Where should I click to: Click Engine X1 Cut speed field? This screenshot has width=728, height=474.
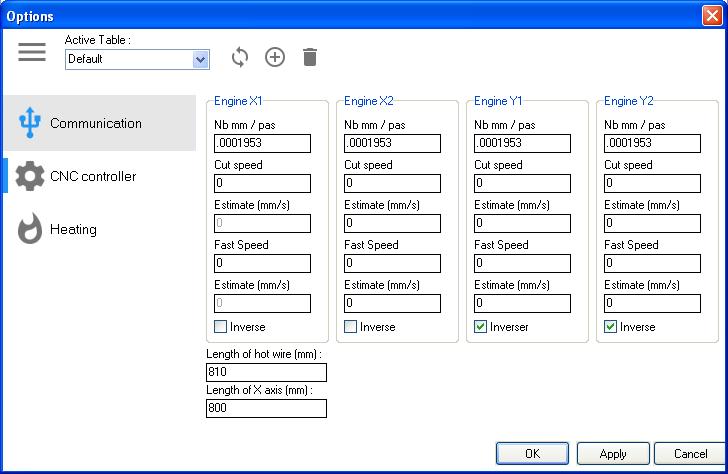[x=262, y=183]
